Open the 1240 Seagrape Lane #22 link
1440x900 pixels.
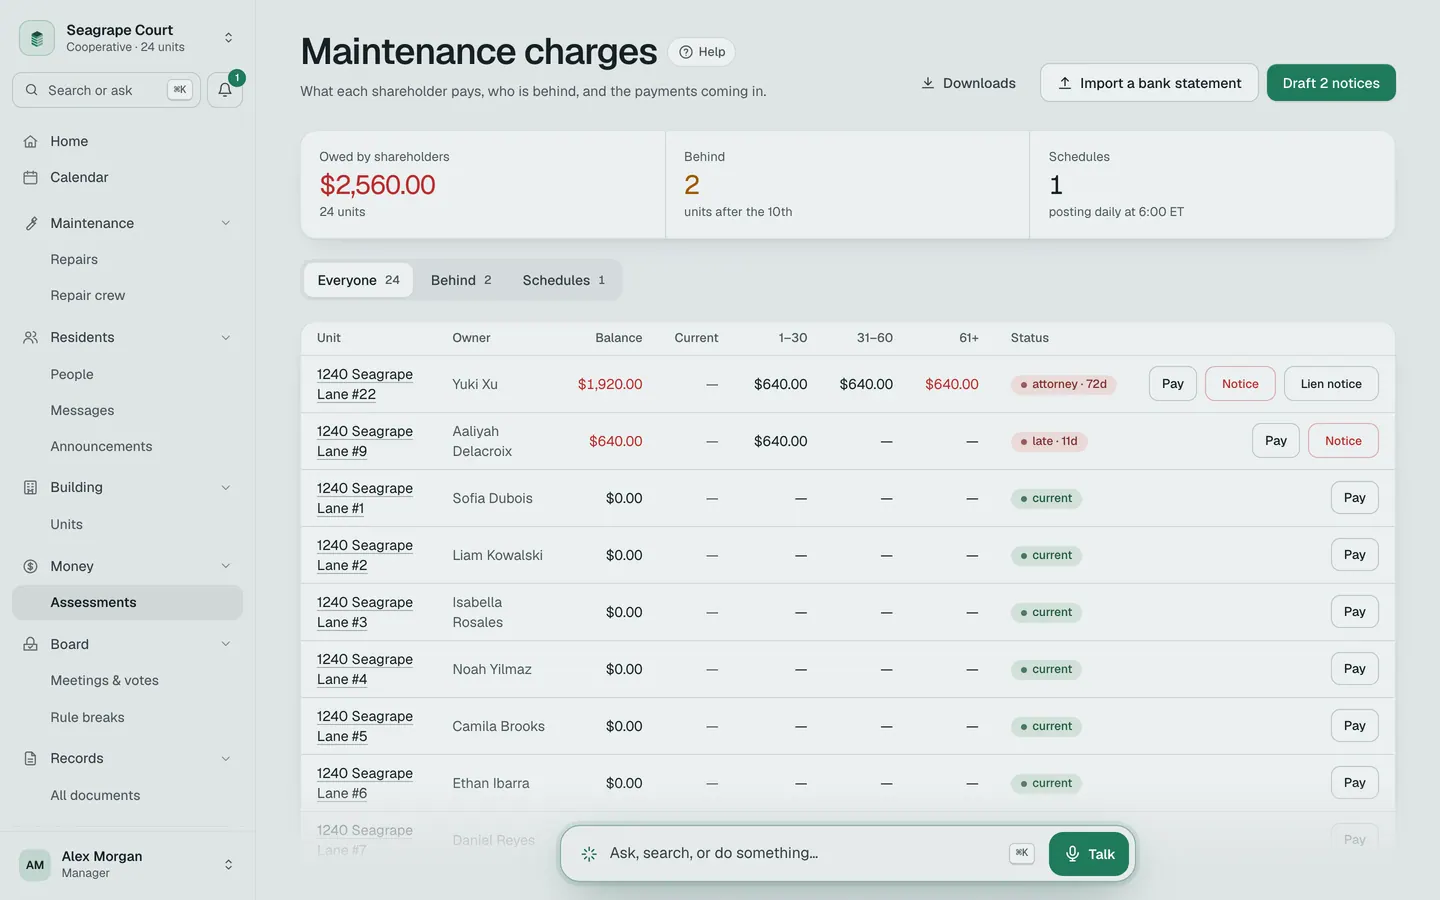click(x=365, y=384)
